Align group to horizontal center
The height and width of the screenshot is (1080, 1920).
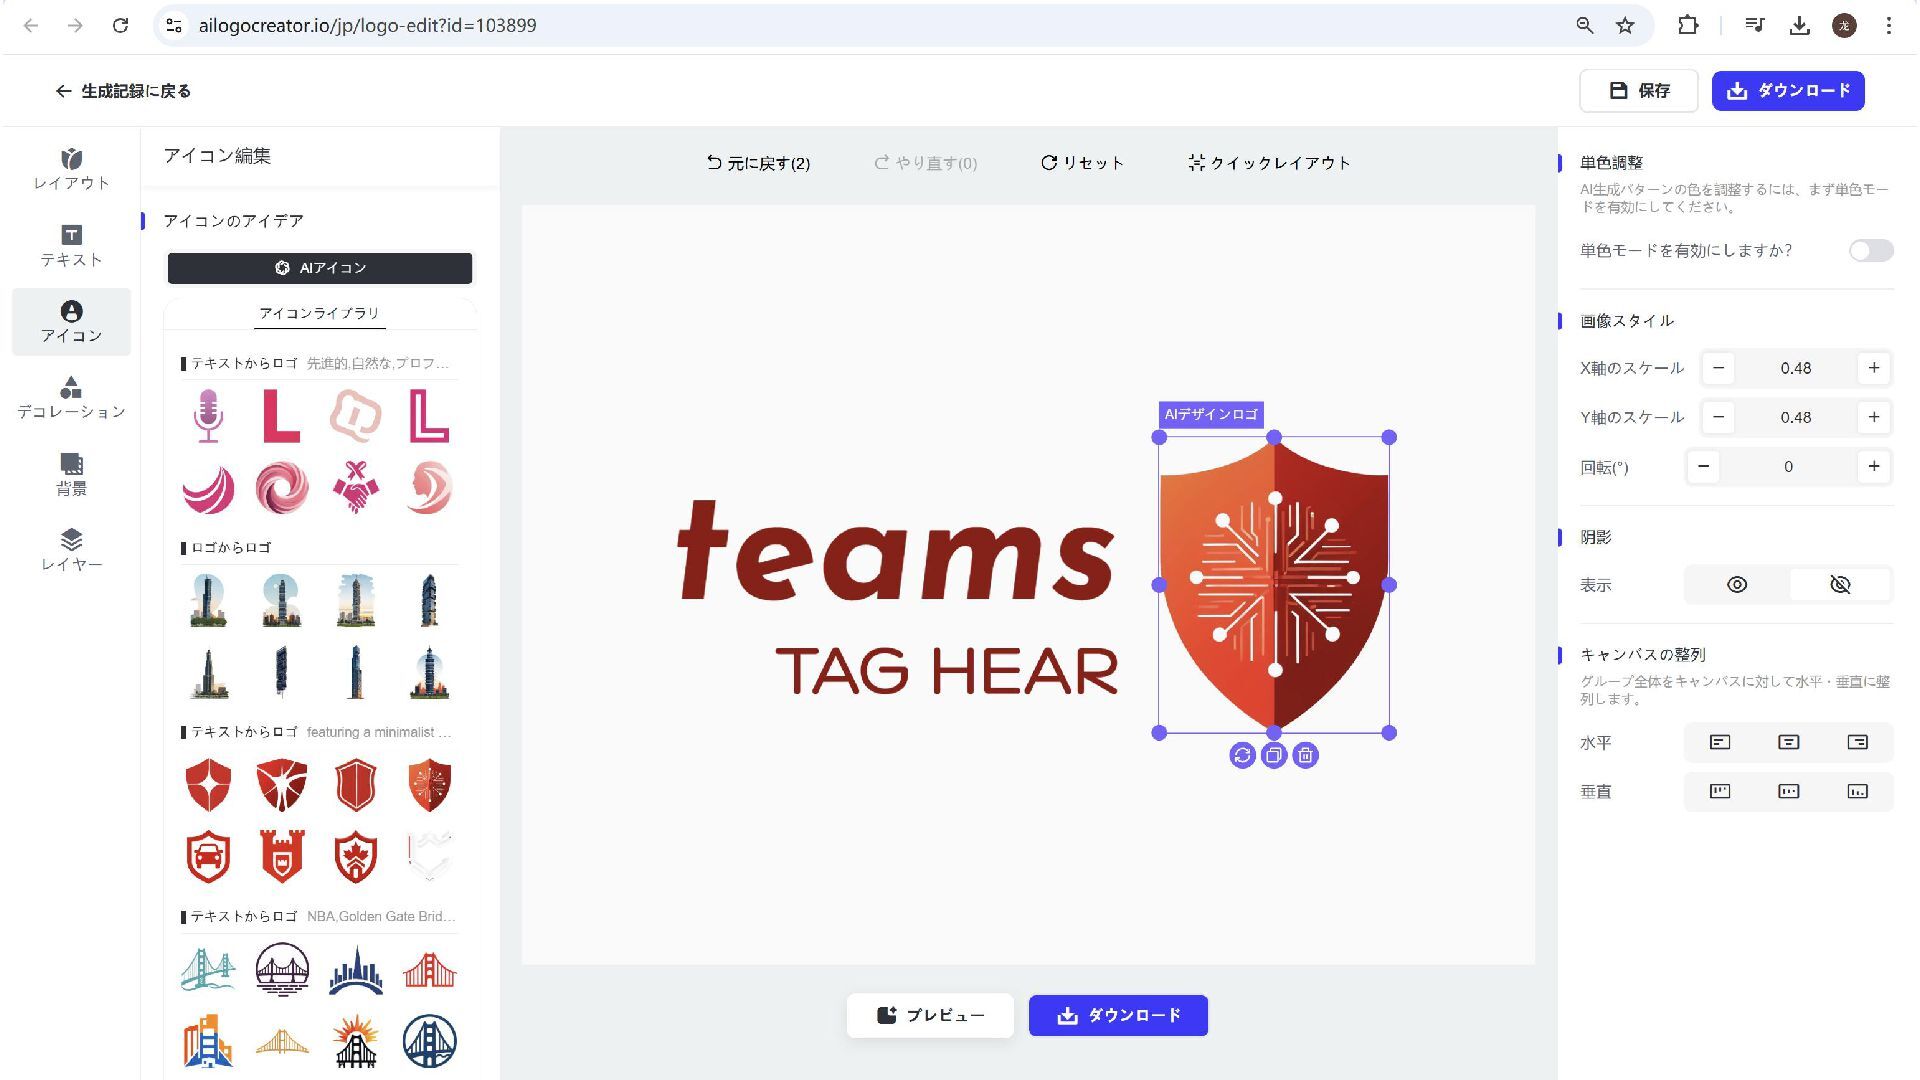click(x=1789, y=742)
